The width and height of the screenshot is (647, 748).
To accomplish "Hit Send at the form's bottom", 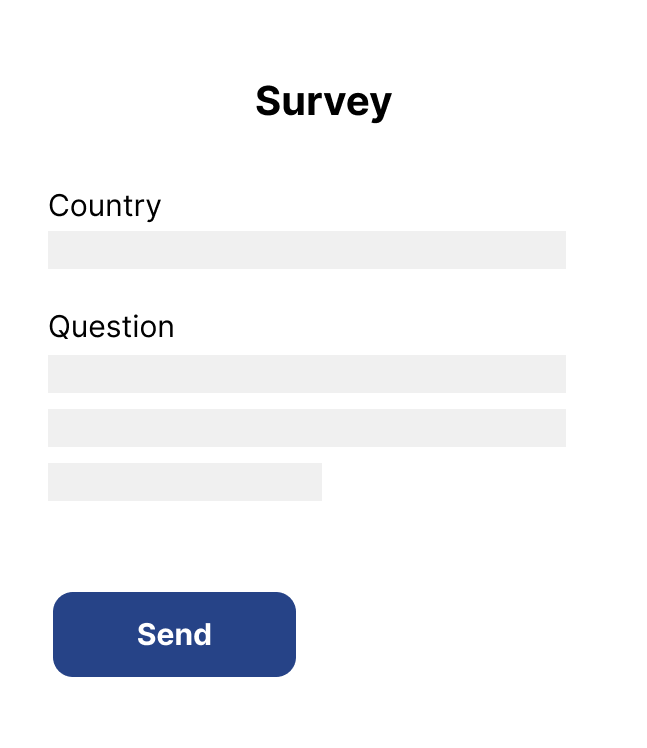I will click(x=174, y=634).
